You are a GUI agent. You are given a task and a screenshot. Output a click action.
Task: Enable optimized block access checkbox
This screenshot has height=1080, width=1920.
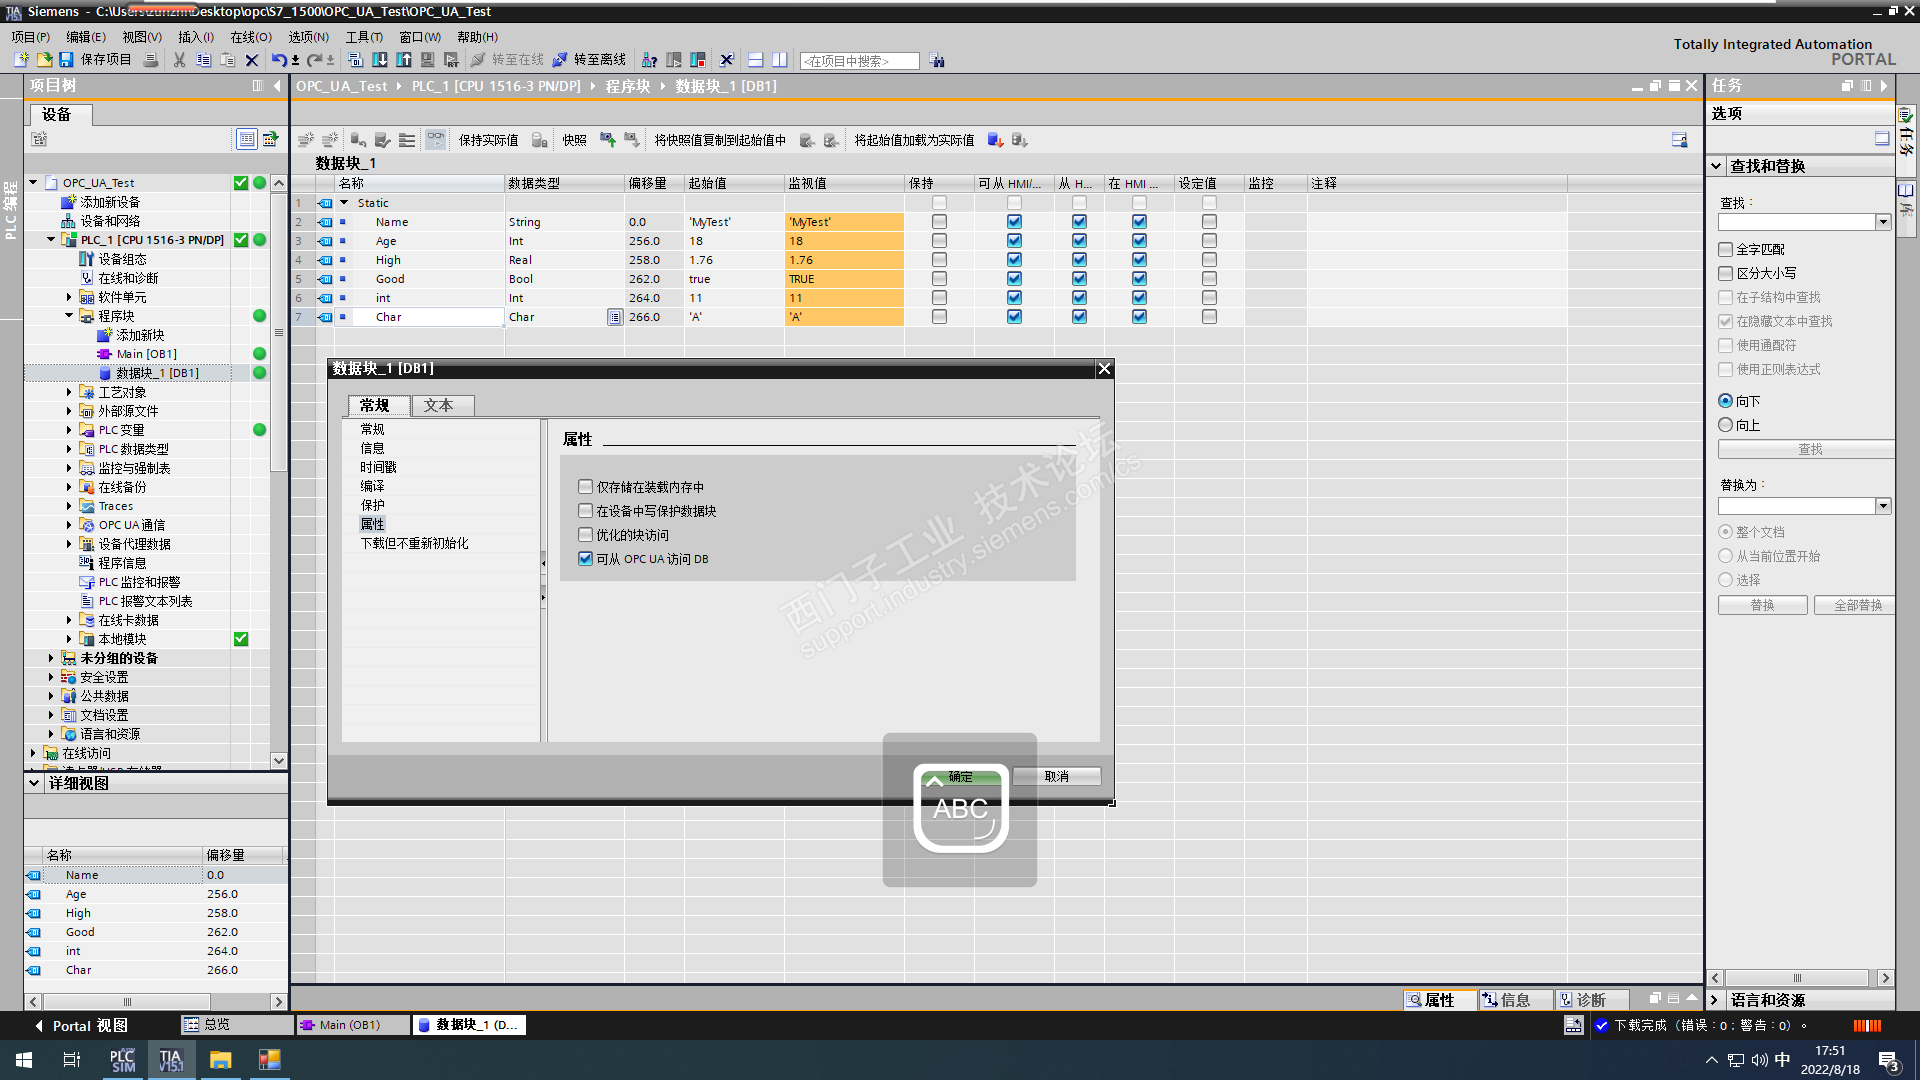click(x=586, y=535)
